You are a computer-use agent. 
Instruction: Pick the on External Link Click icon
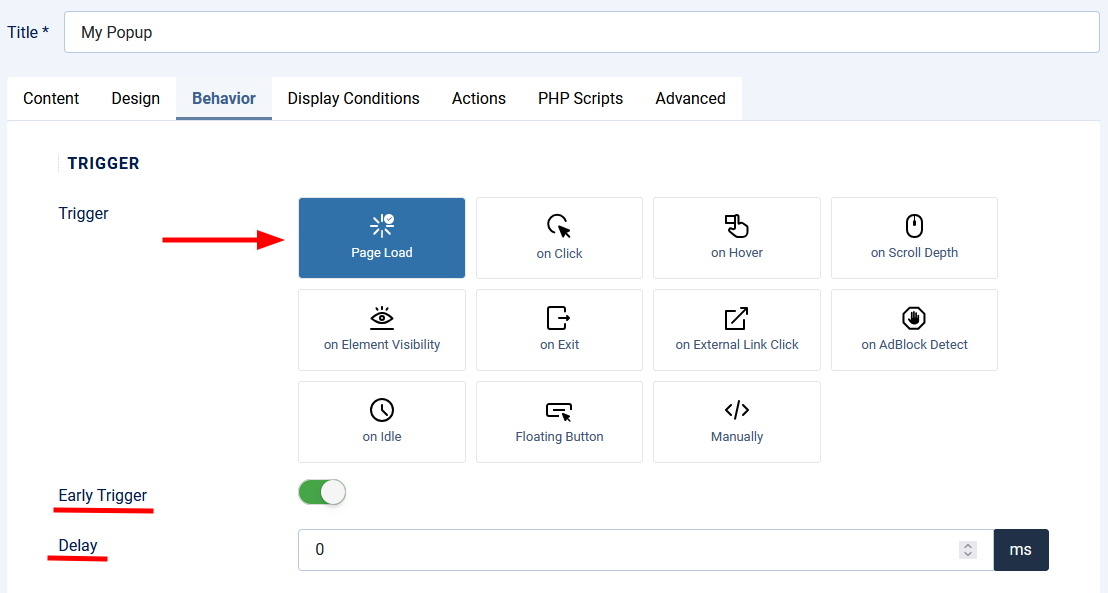(736, 318)
